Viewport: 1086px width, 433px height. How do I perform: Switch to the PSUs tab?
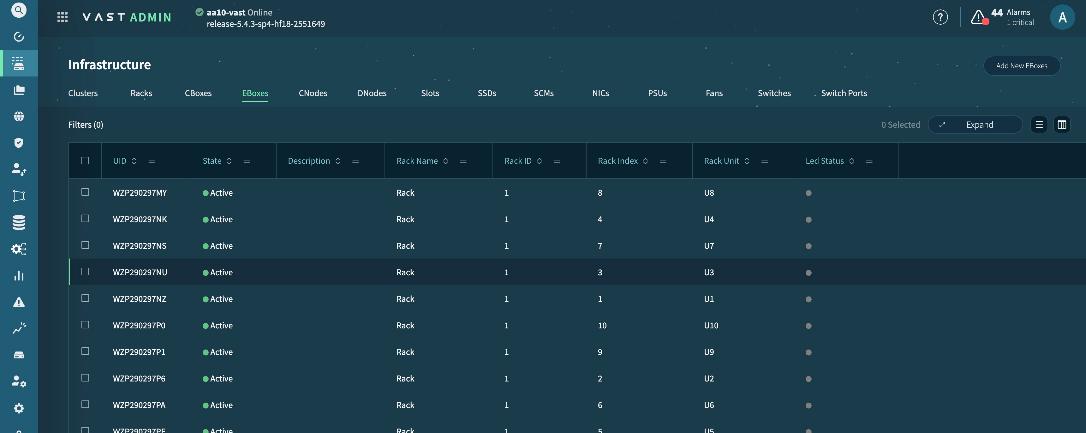tap(658, 93)
